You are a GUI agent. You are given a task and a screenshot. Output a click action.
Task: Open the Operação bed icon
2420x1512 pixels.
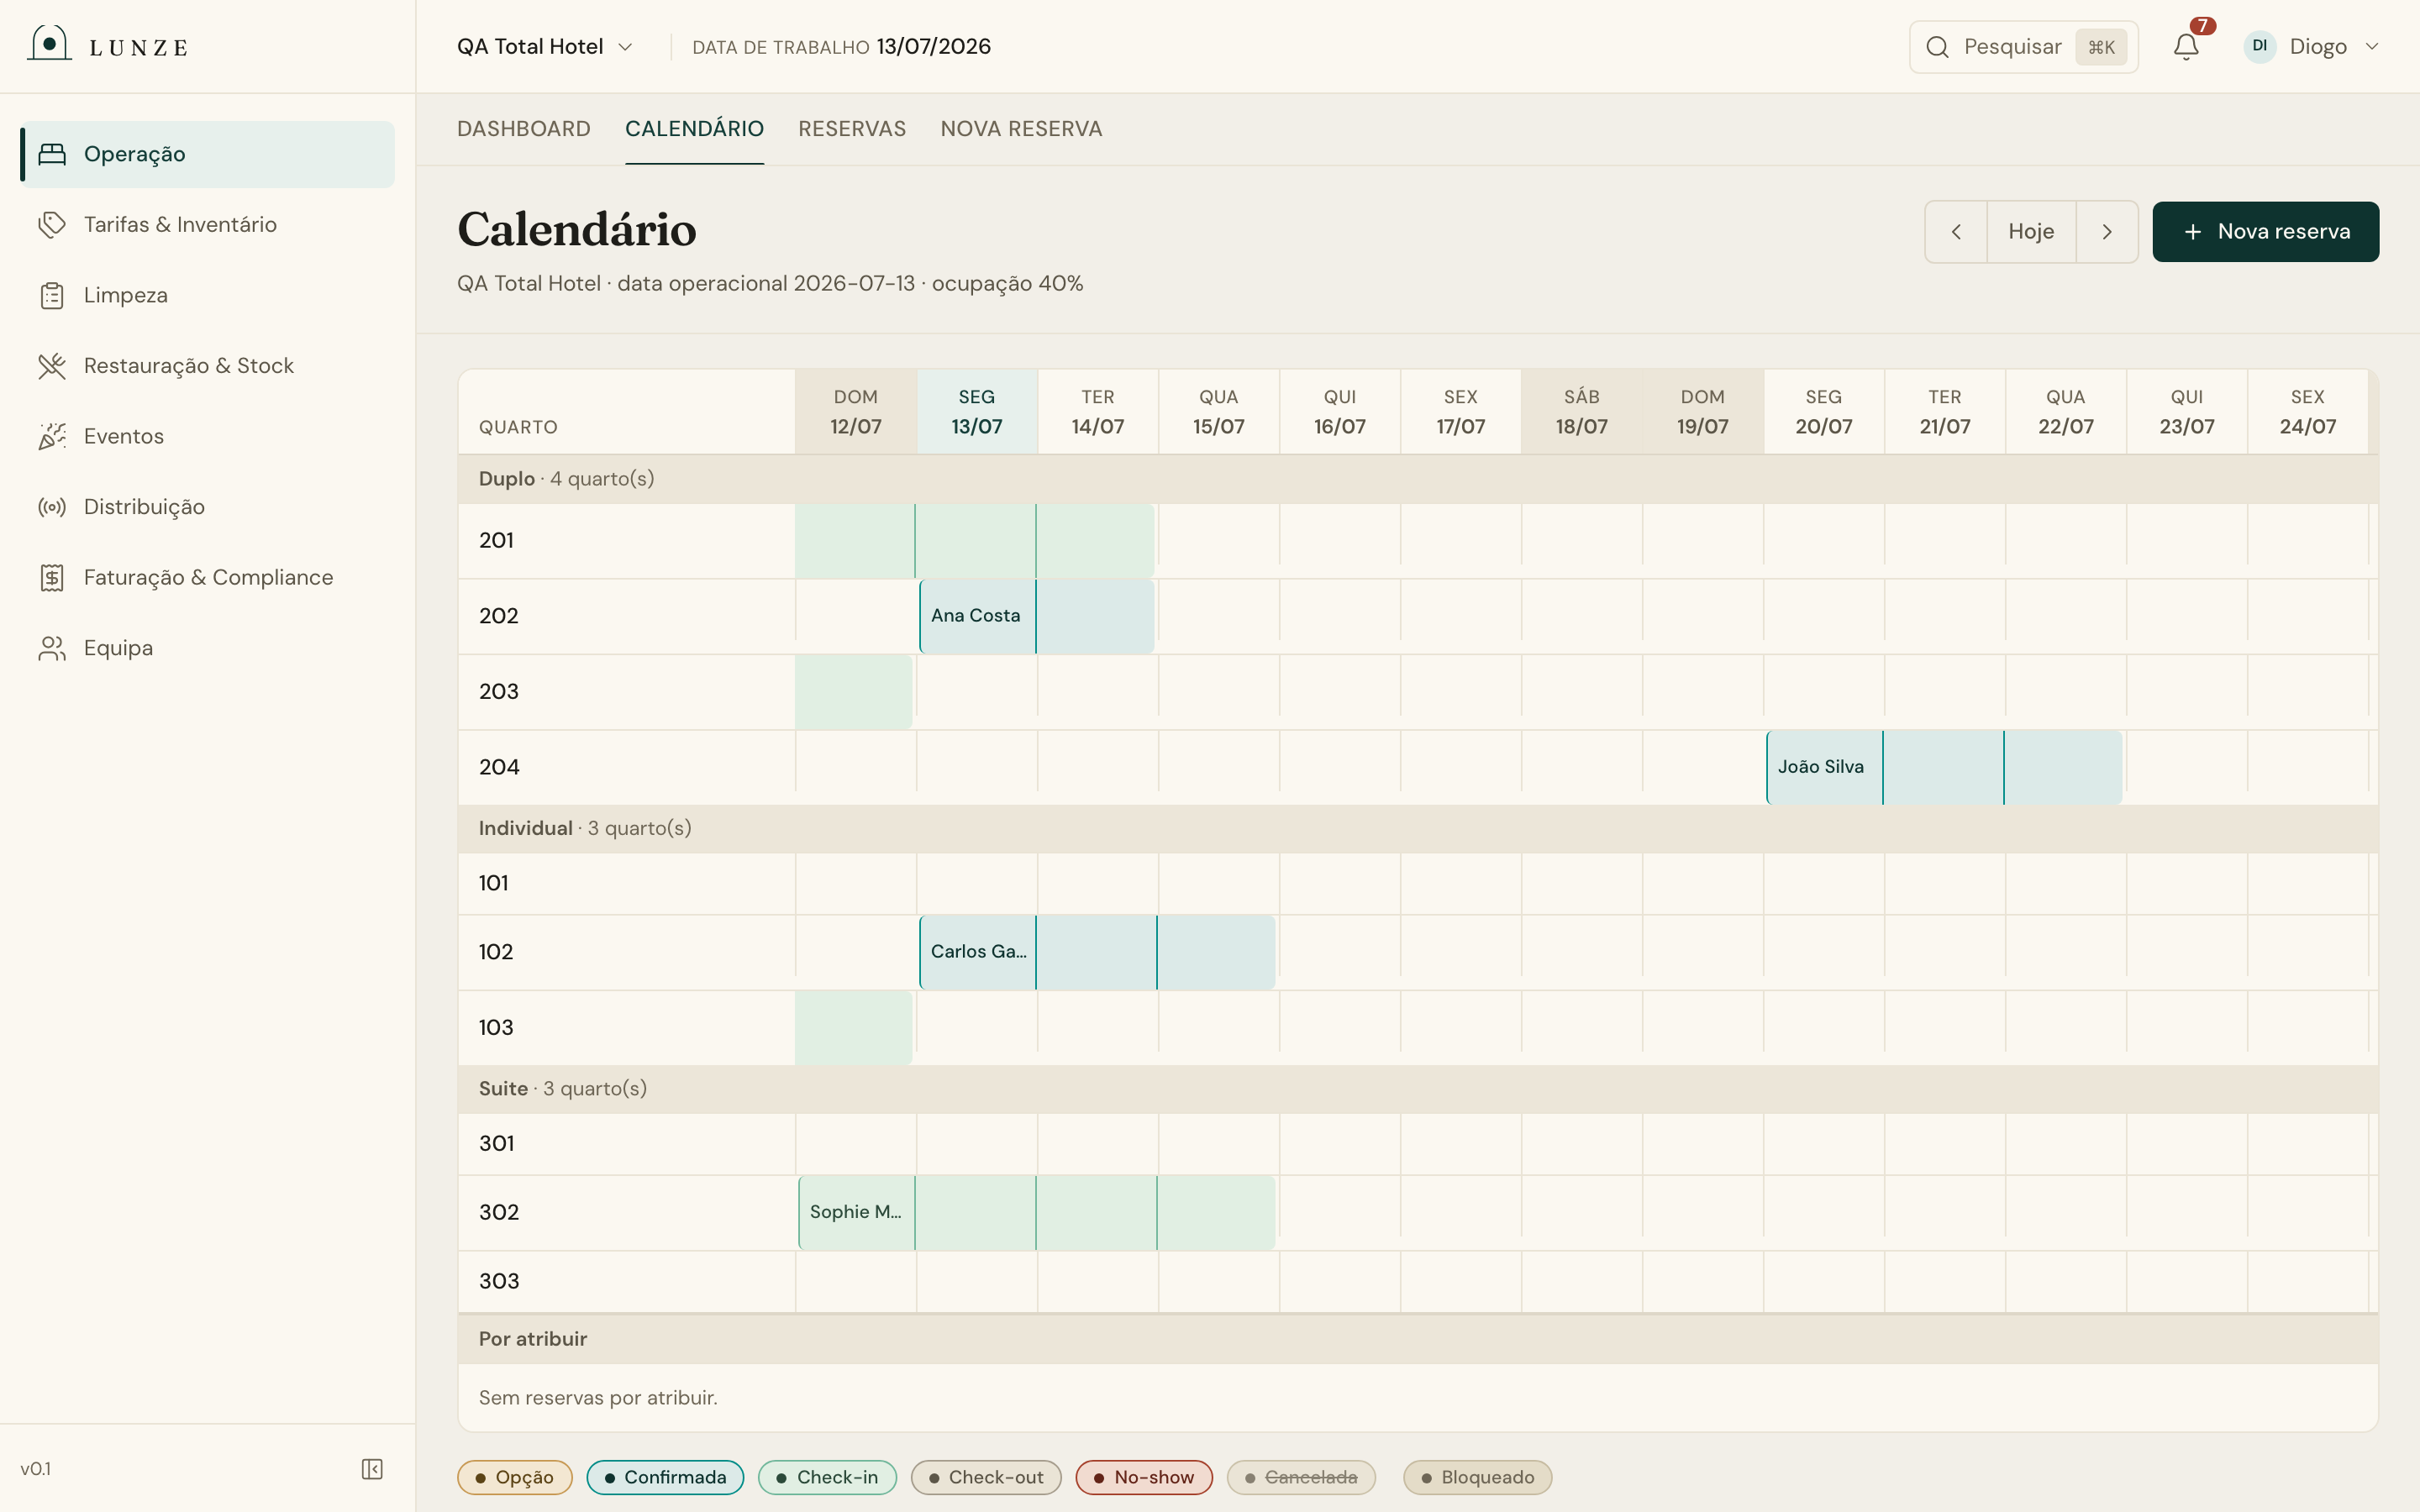(52, 154)
